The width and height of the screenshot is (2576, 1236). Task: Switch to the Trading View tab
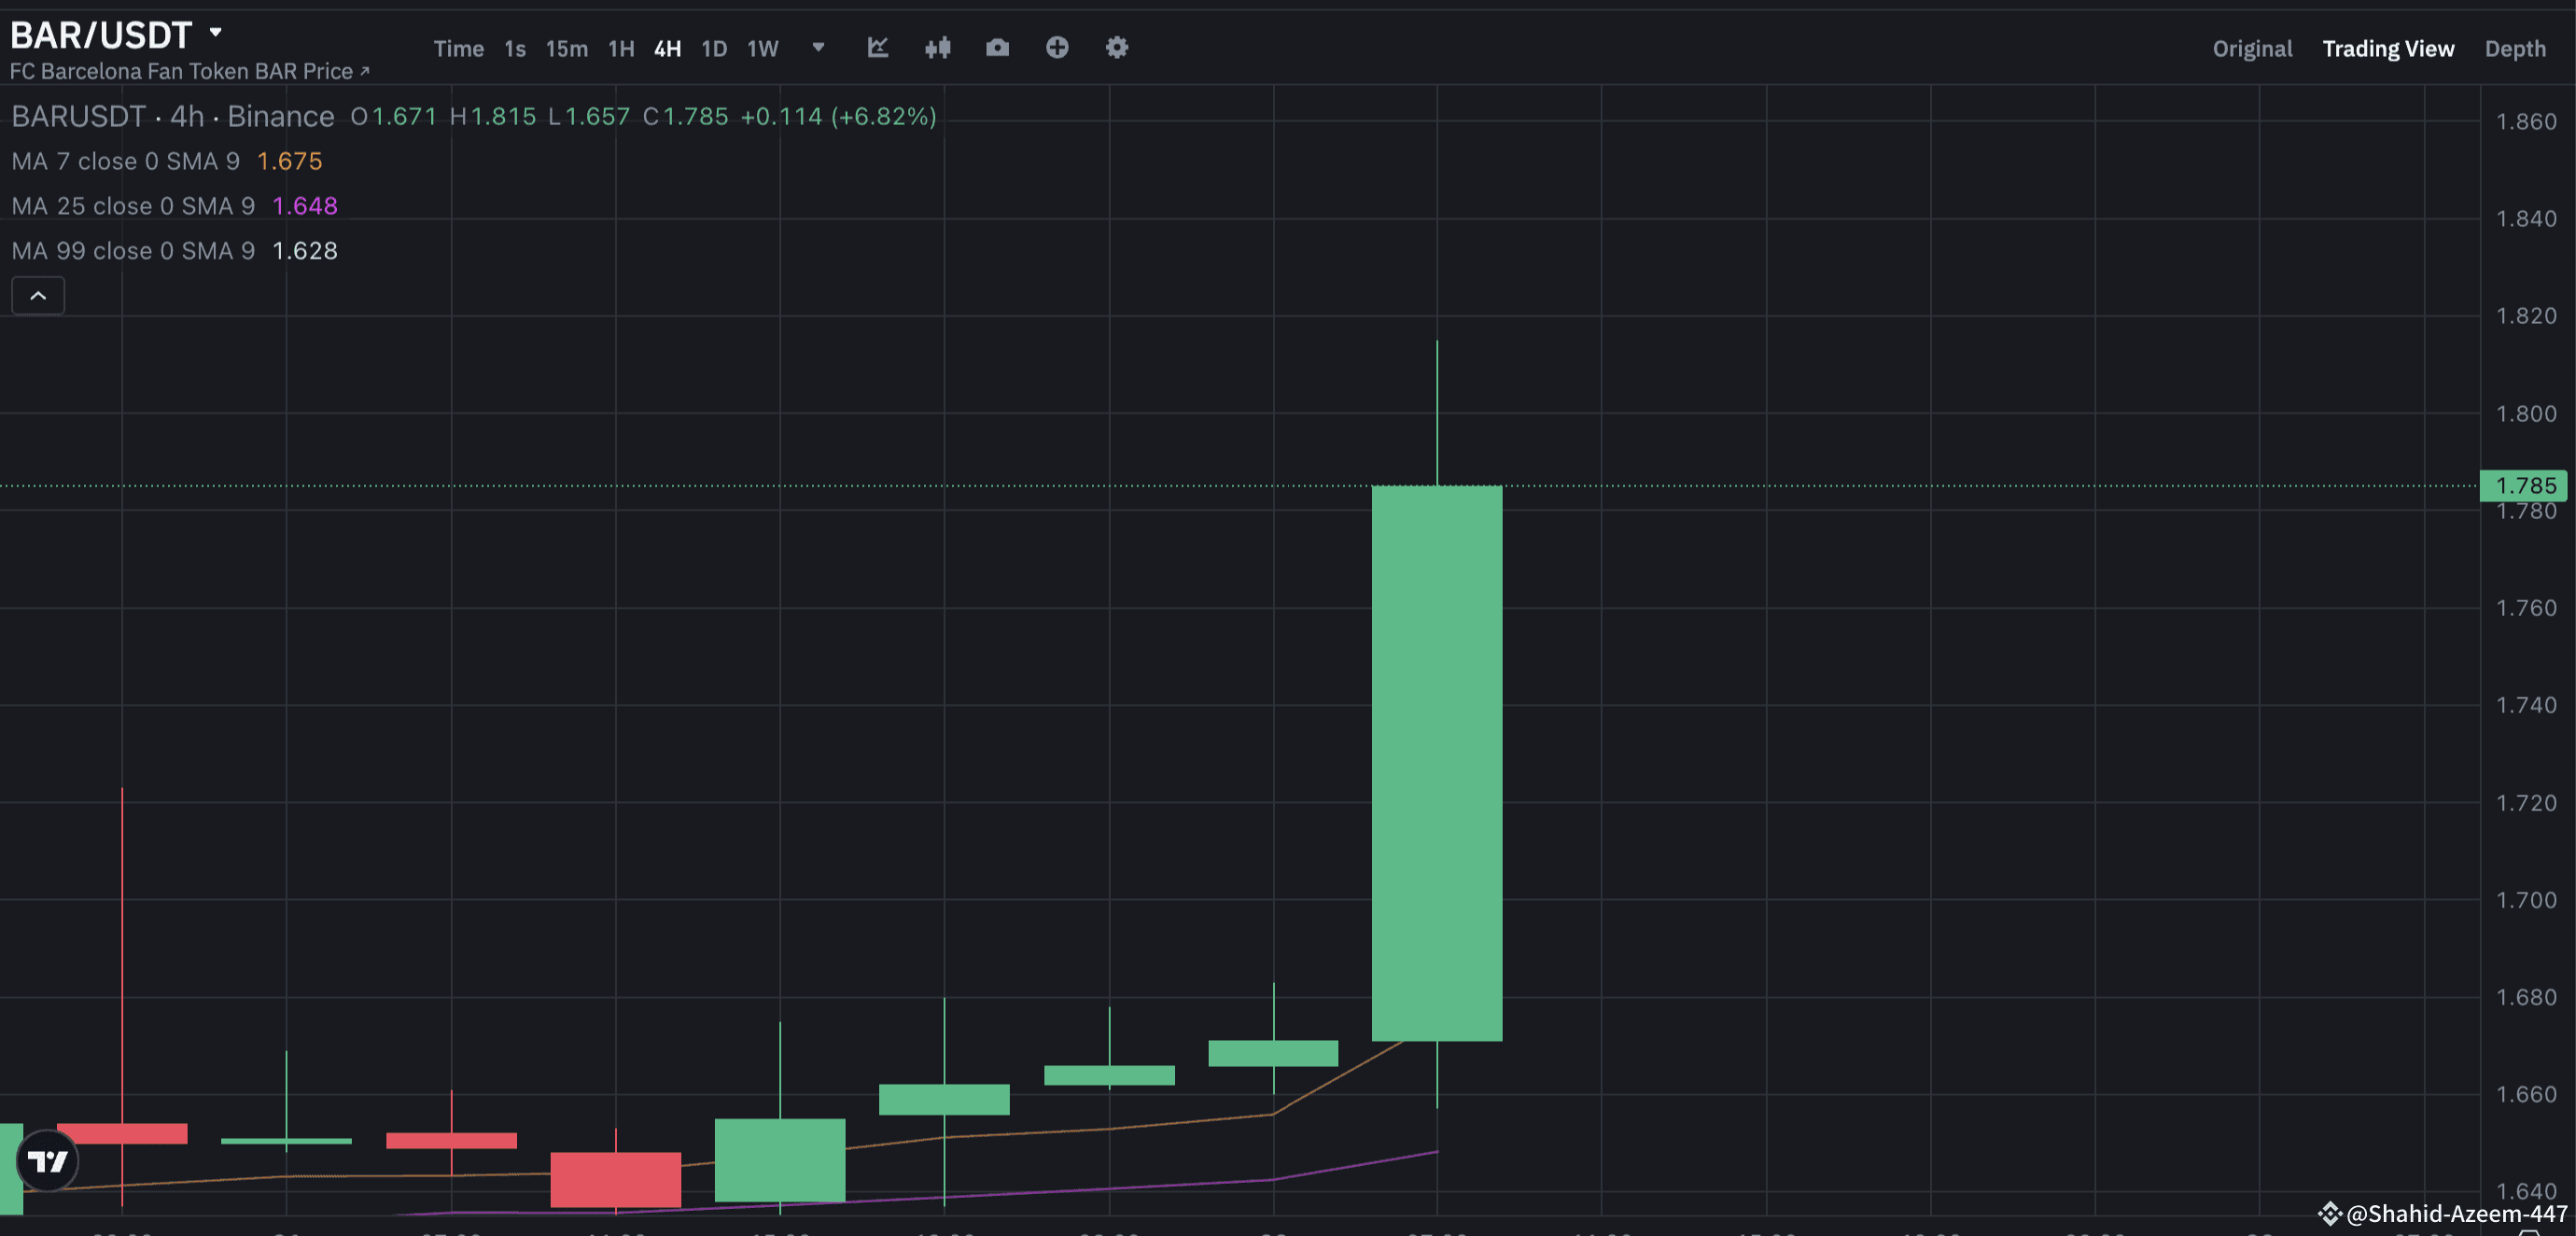2388,48
